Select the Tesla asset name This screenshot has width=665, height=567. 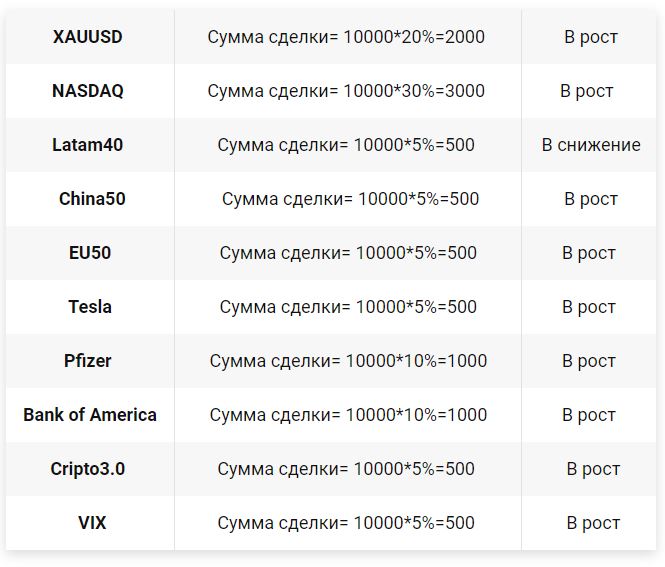[x=90, y=307]
